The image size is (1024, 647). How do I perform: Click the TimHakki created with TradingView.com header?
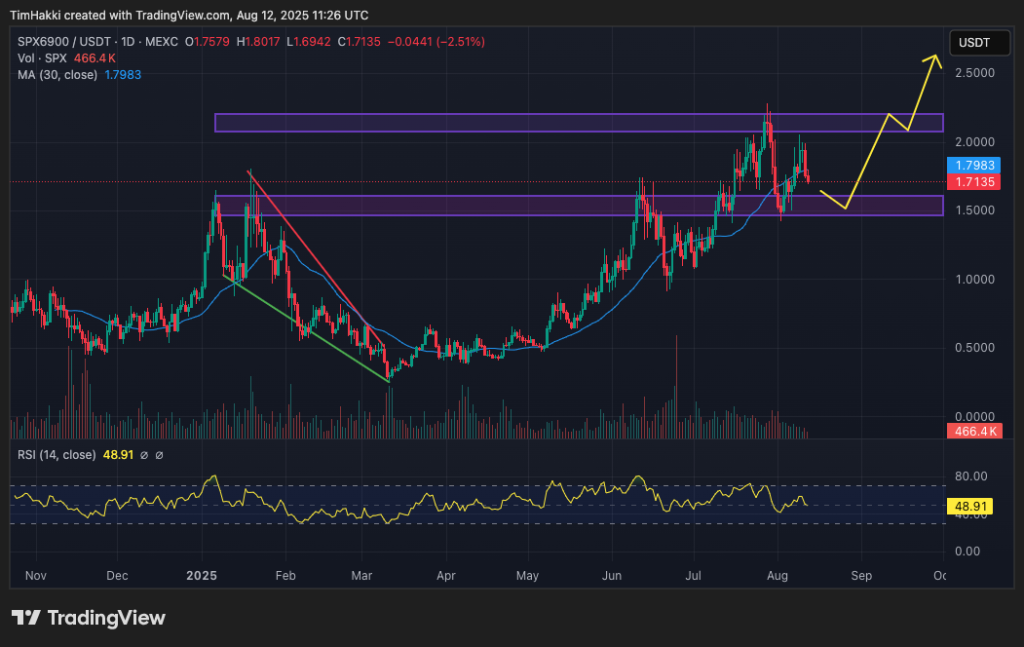(x=189, y=15)
